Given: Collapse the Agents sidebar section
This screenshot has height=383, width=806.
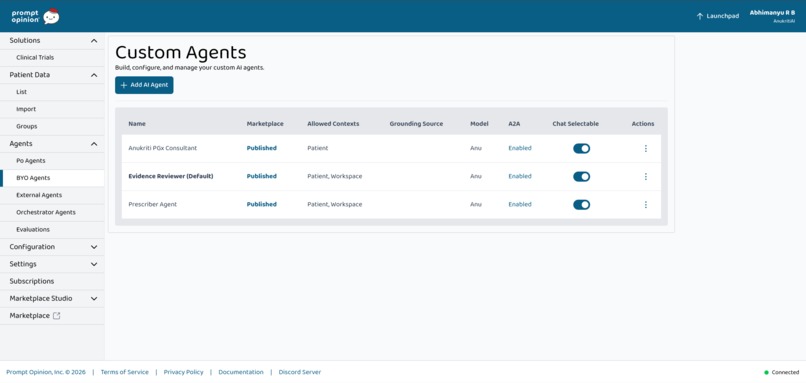Looking at the screenshot, I should tap(52, 144).
